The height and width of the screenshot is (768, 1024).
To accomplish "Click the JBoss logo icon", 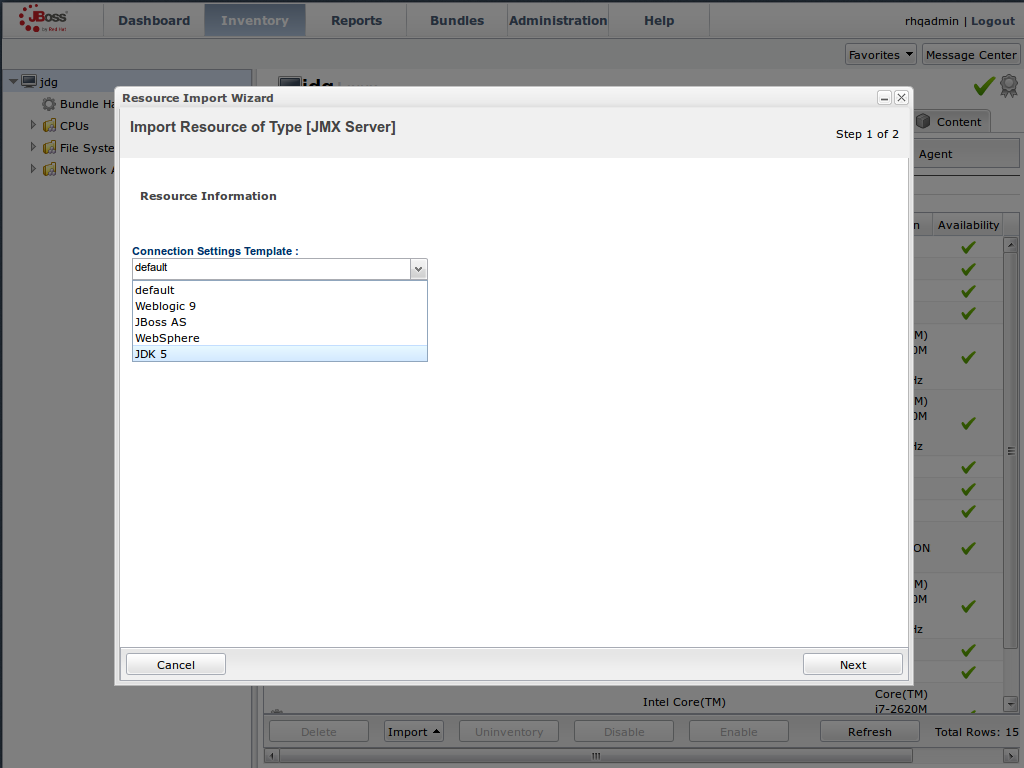I will point(43,20).
